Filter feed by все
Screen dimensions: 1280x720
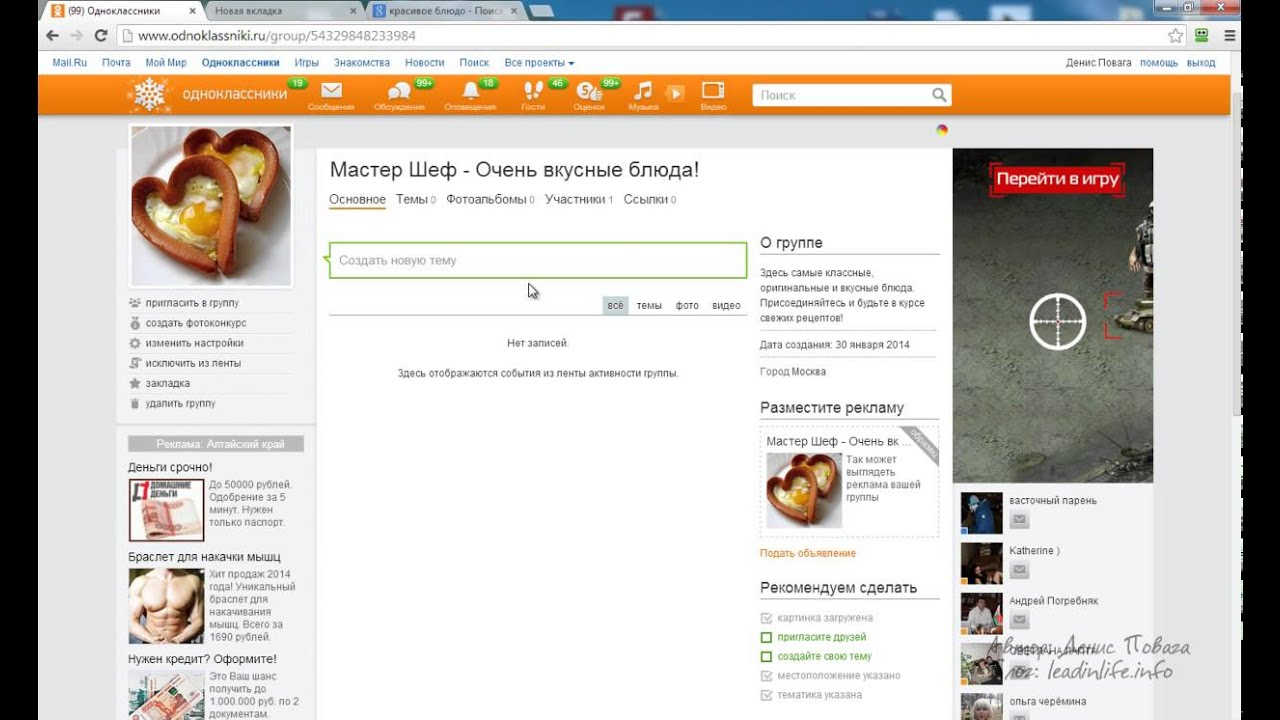[x=615, y=305]
